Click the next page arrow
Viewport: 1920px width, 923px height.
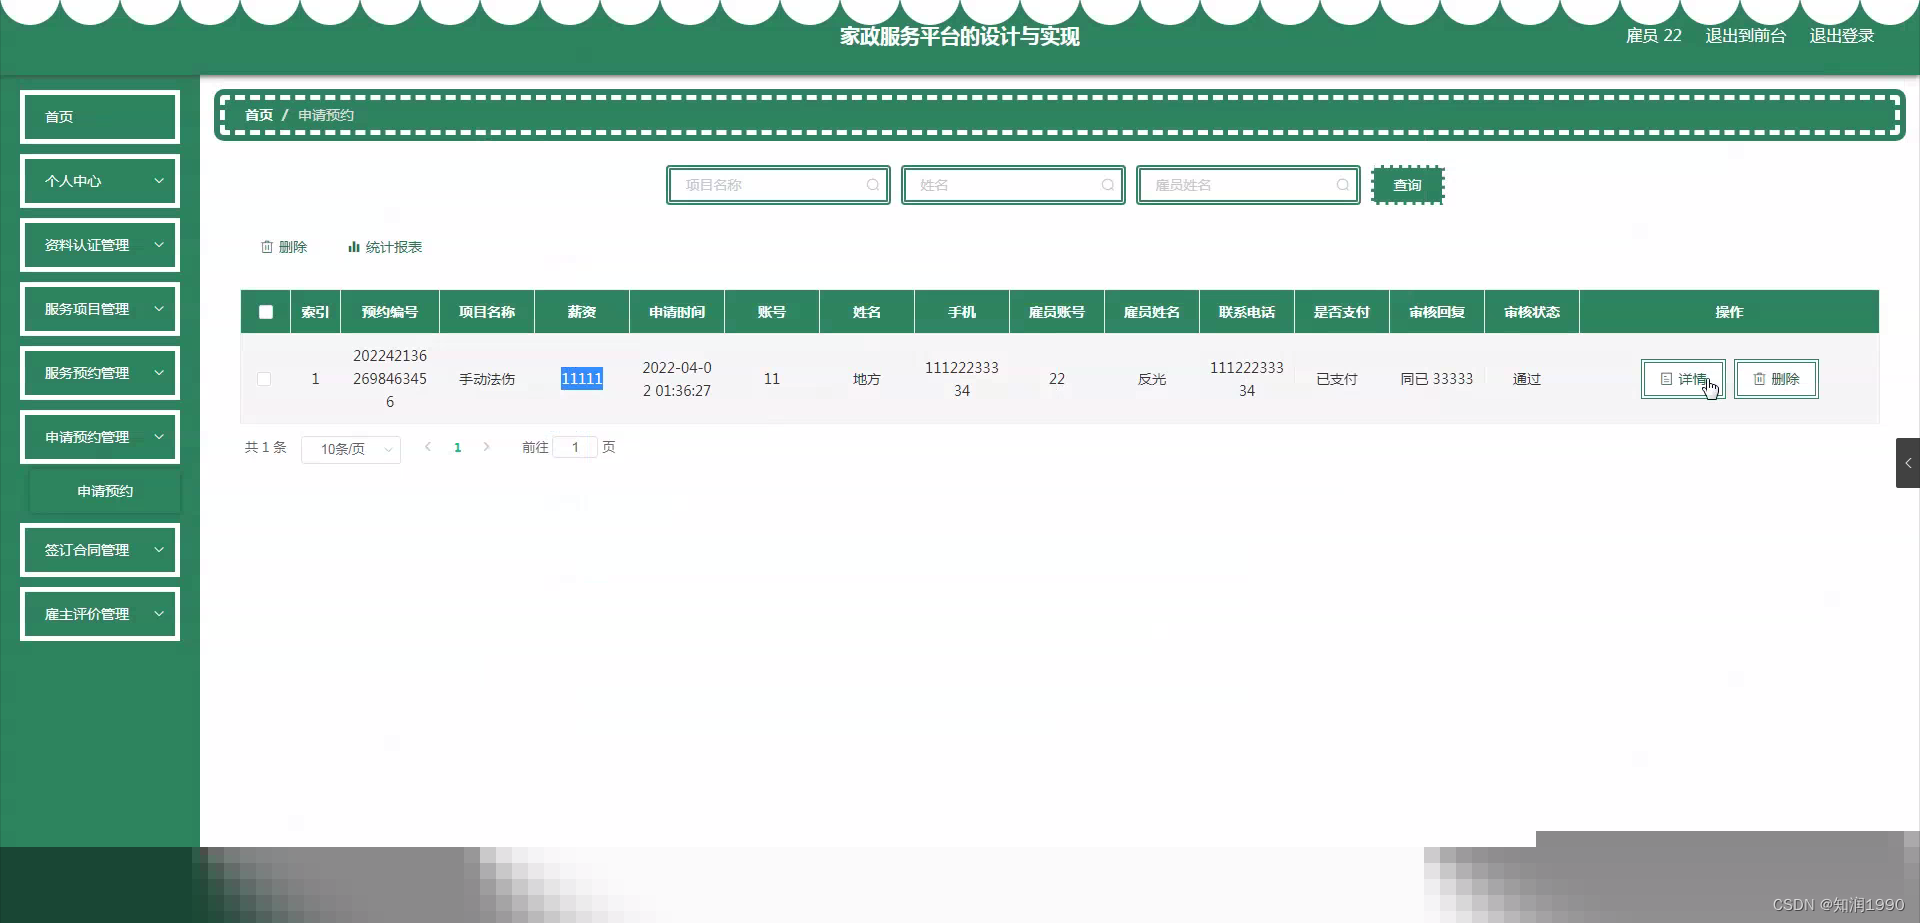click(487, 447)
